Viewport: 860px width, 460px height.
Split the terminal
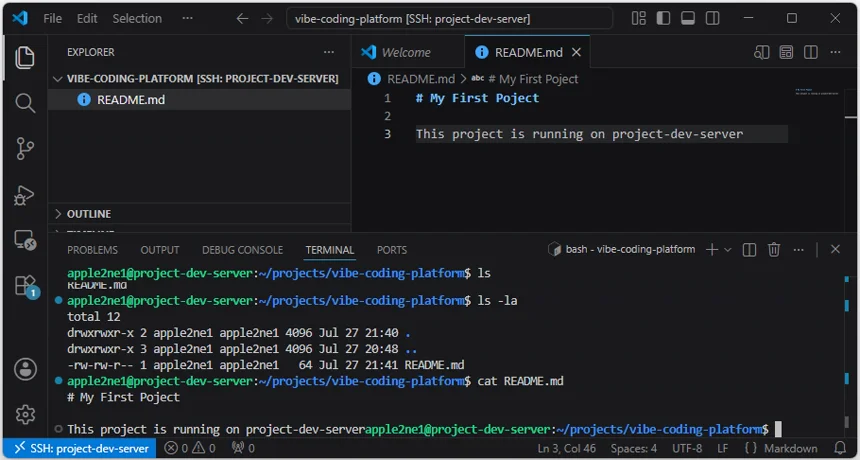pyautogui.click(x=749, y=249)
